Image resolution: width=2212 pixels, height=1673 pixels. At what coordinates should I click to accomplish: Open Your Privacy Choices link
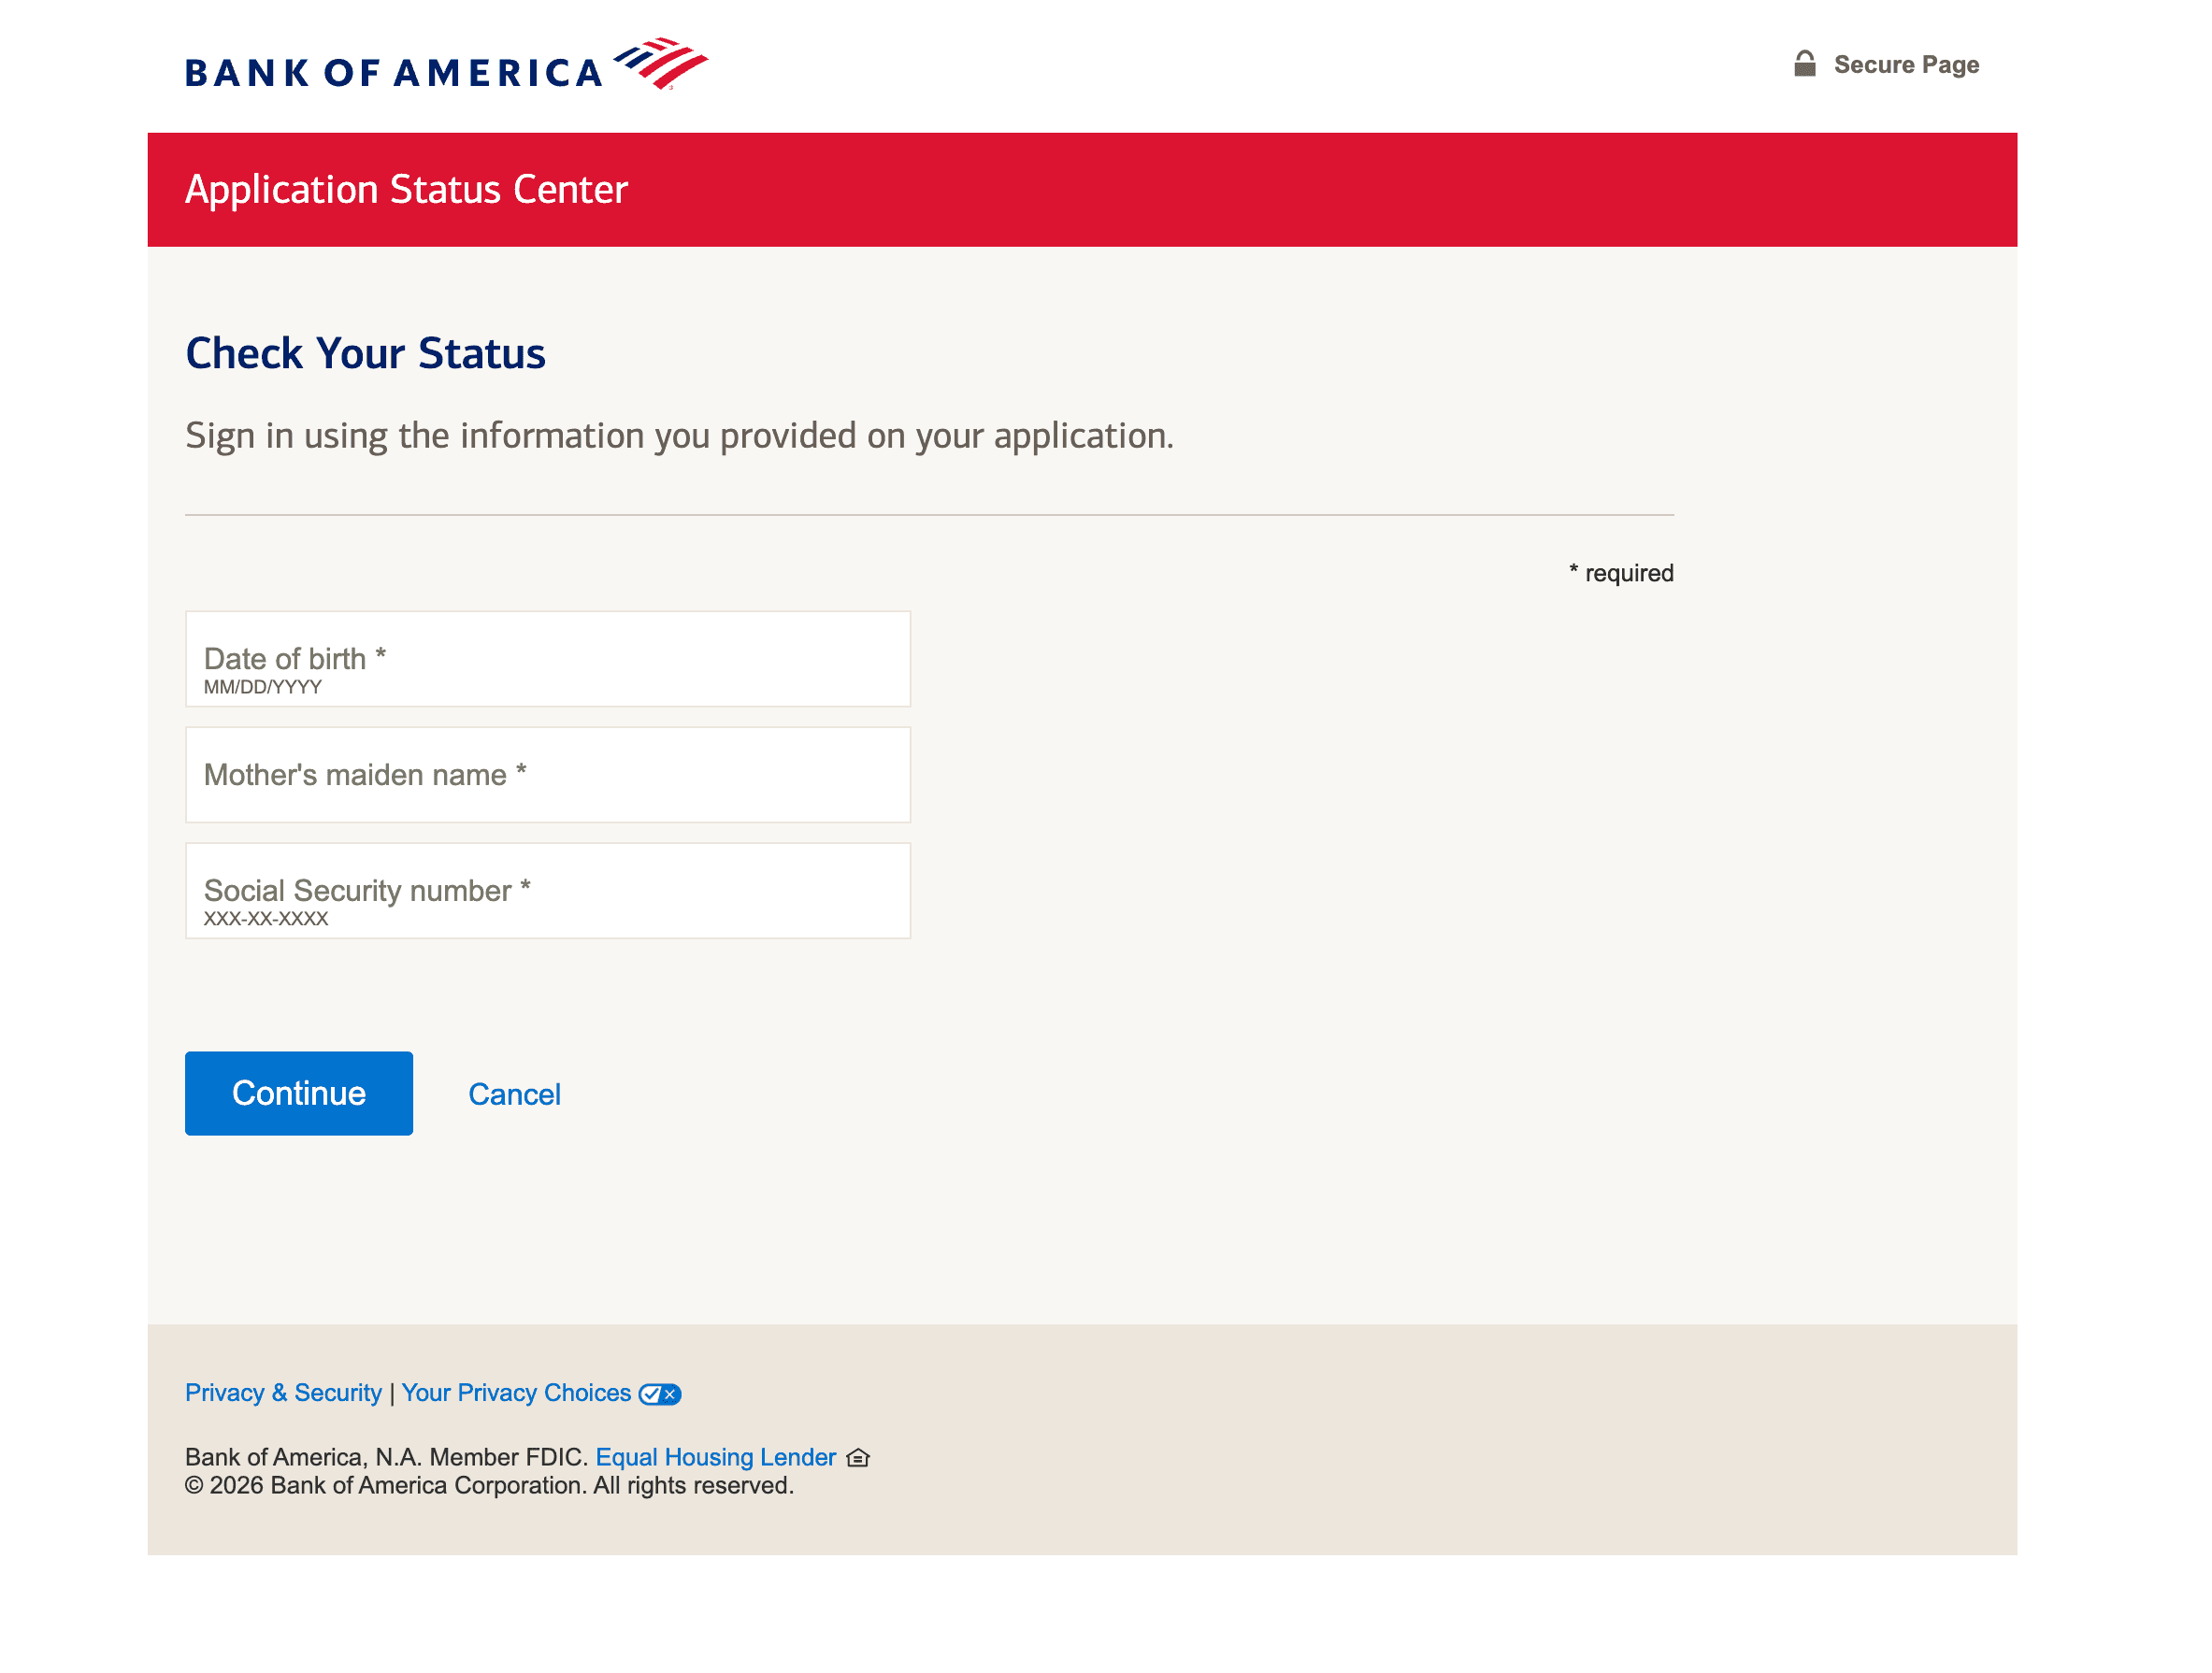[516, 1393]
